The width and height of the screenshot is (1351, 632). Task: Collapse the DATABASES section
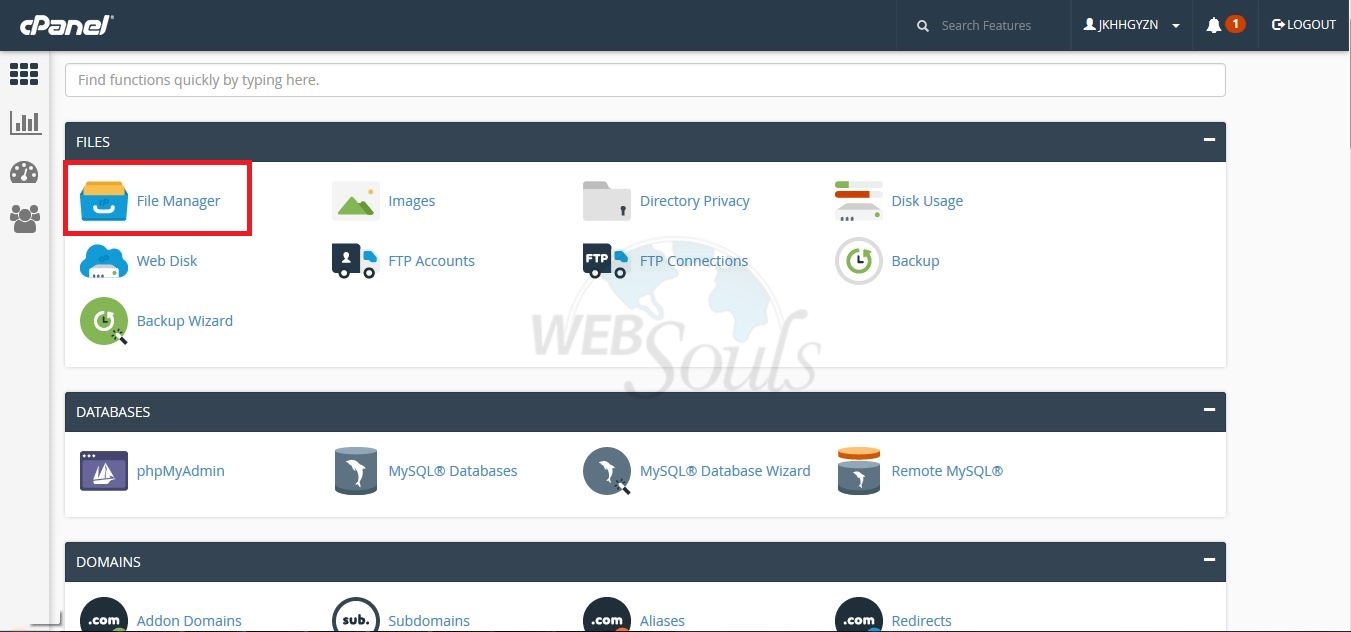(x=1209, y=411)
